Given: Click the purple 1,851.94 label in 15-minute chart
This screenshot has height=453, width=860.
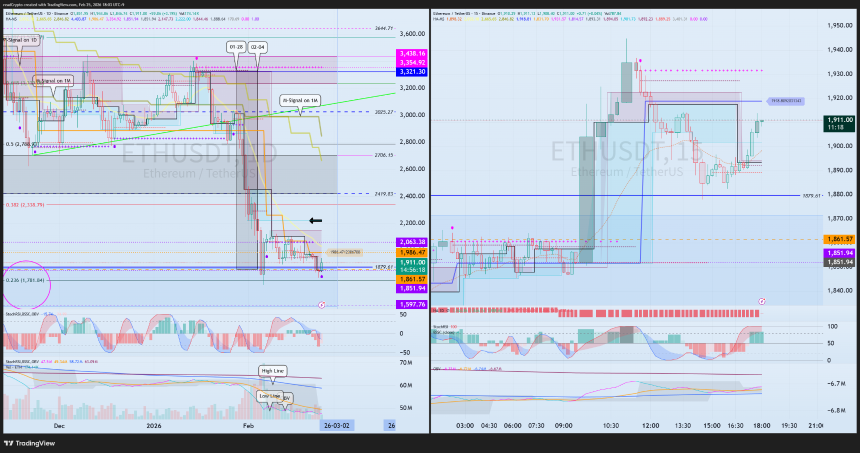Looking at the screenshot, I should (x=839, y=253).
